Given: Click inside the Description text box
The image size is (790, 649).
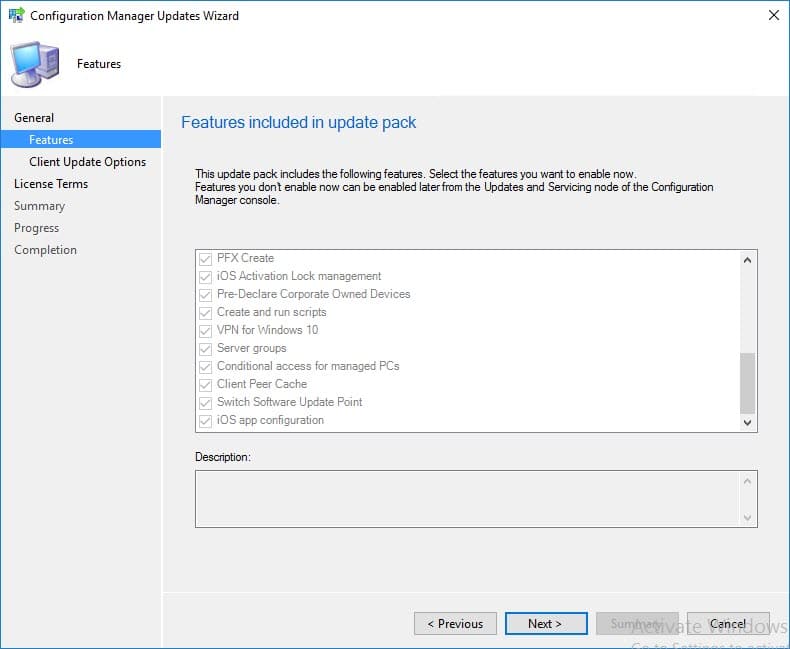Looking at the screenshot, I should (467, 498).
